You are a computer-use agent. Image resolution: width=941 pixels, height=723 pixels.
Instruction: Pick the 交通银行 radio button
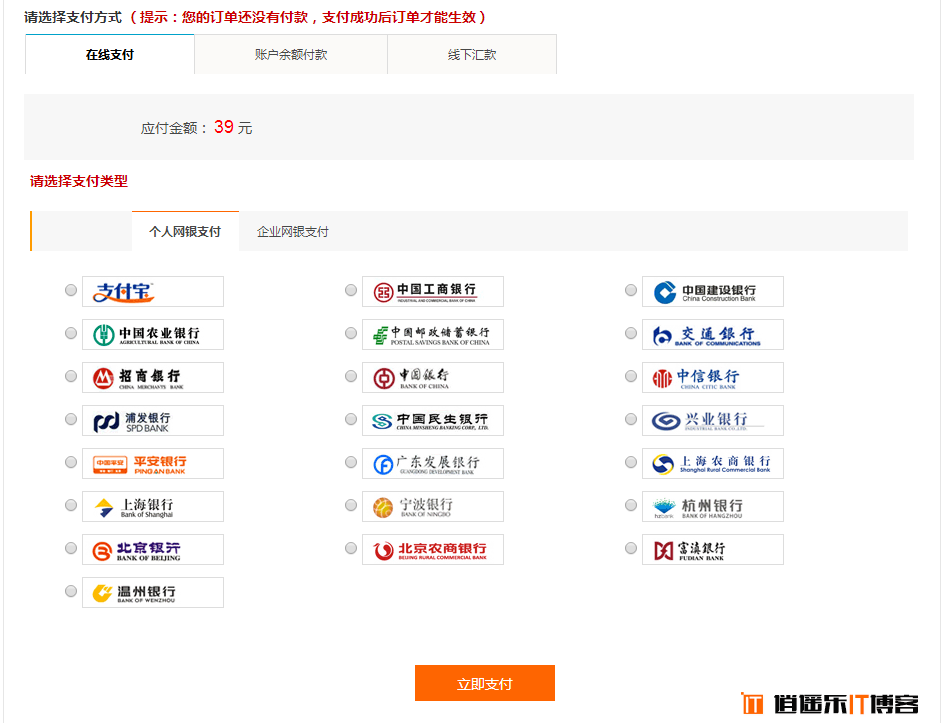coord(631,333)
